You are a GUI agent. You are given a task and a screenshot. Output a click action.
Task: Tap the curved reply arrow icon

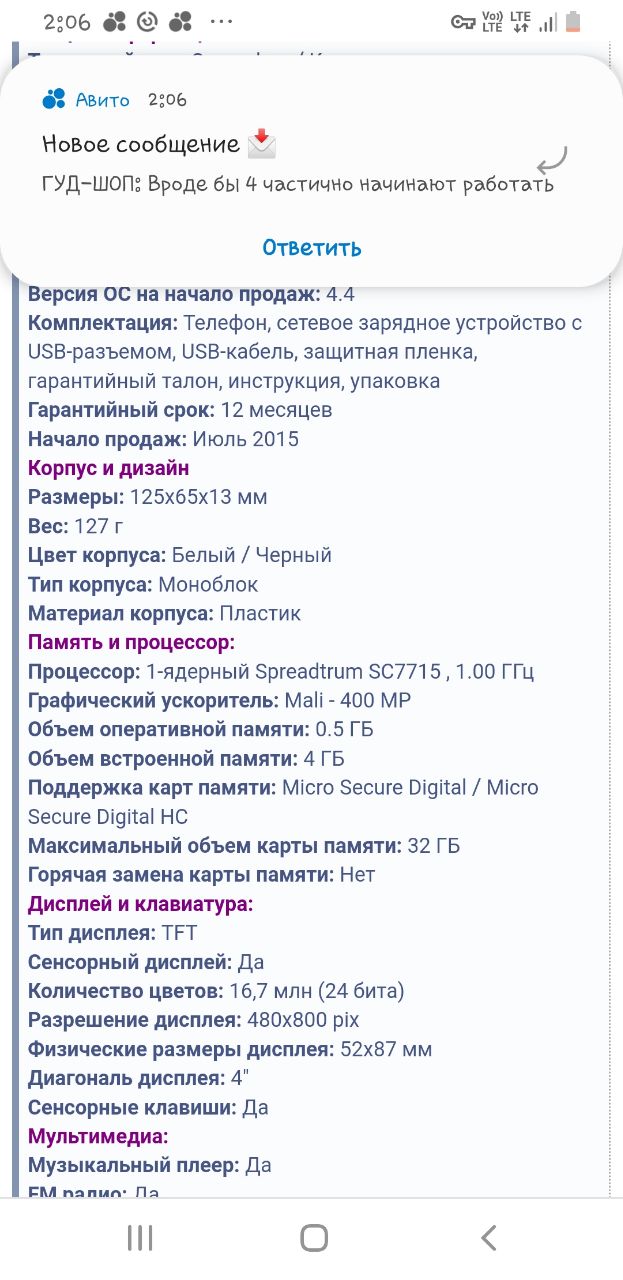point(552,160)
